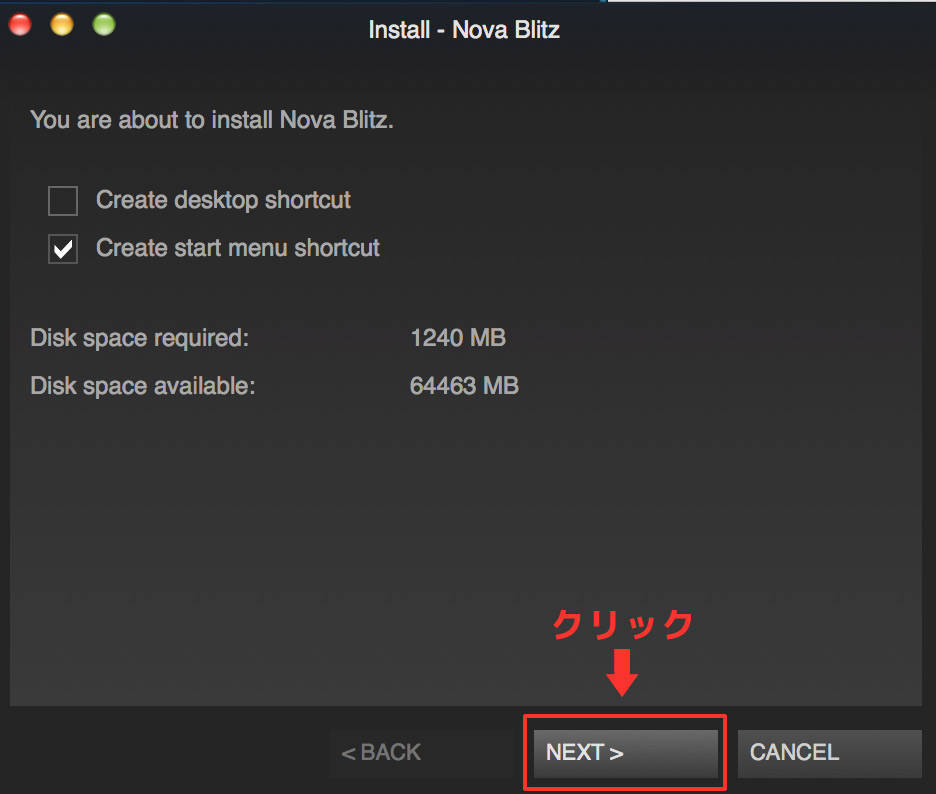Viewport: 936px width, 794px height.
Task: Click the Create desktop shortcut label text
Action: (x=223, y=200)
